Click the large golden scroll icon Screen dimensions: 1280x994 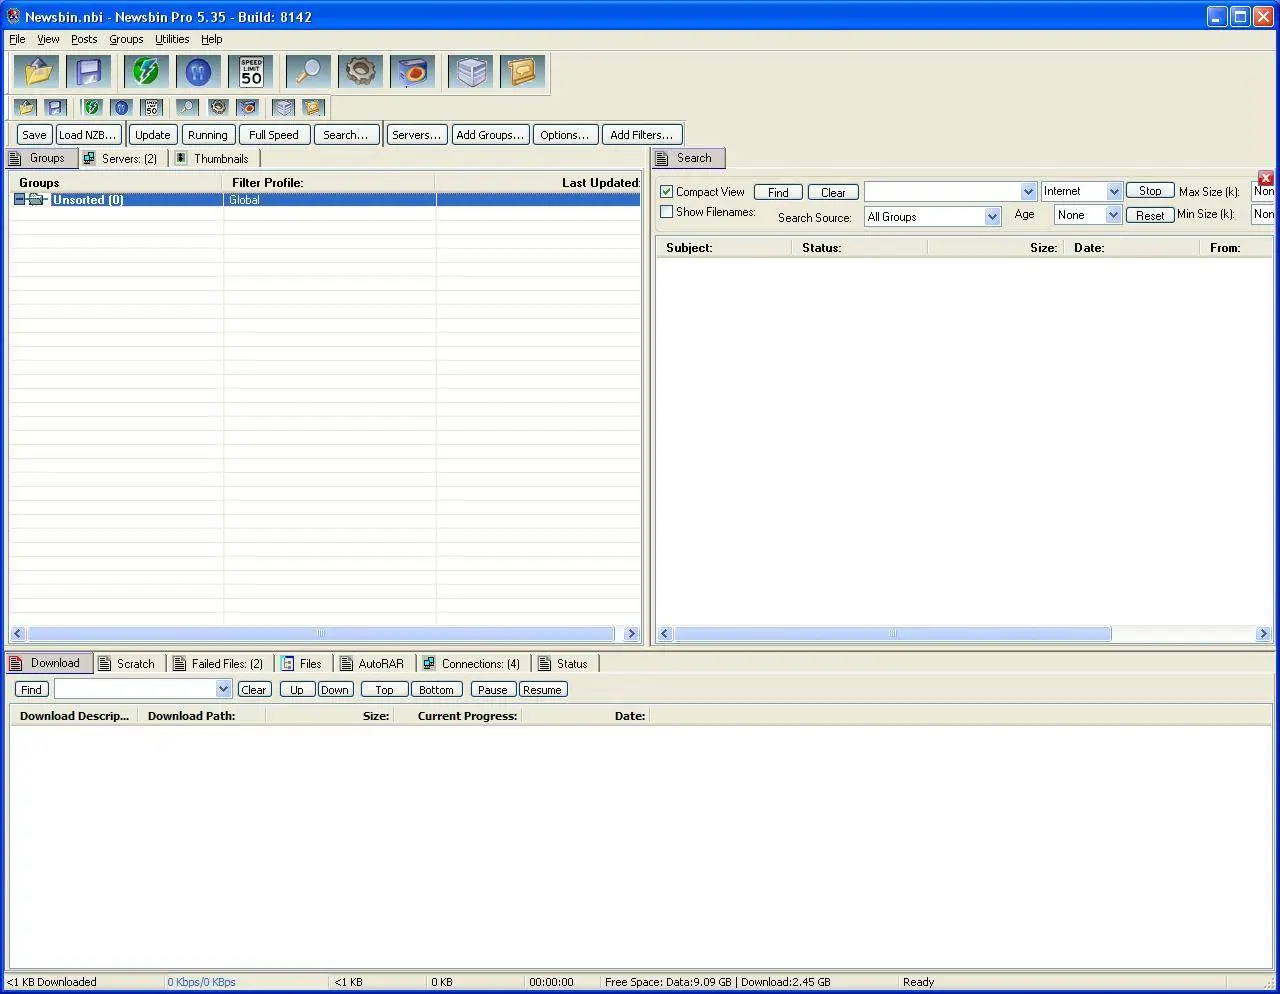tap(522, 72)
